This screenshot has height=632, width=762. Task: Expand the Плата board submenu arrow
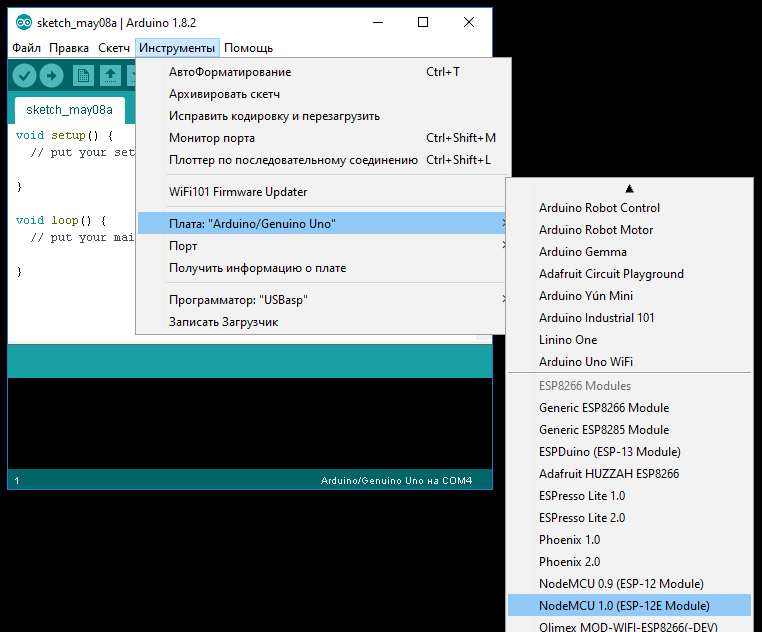503,223
